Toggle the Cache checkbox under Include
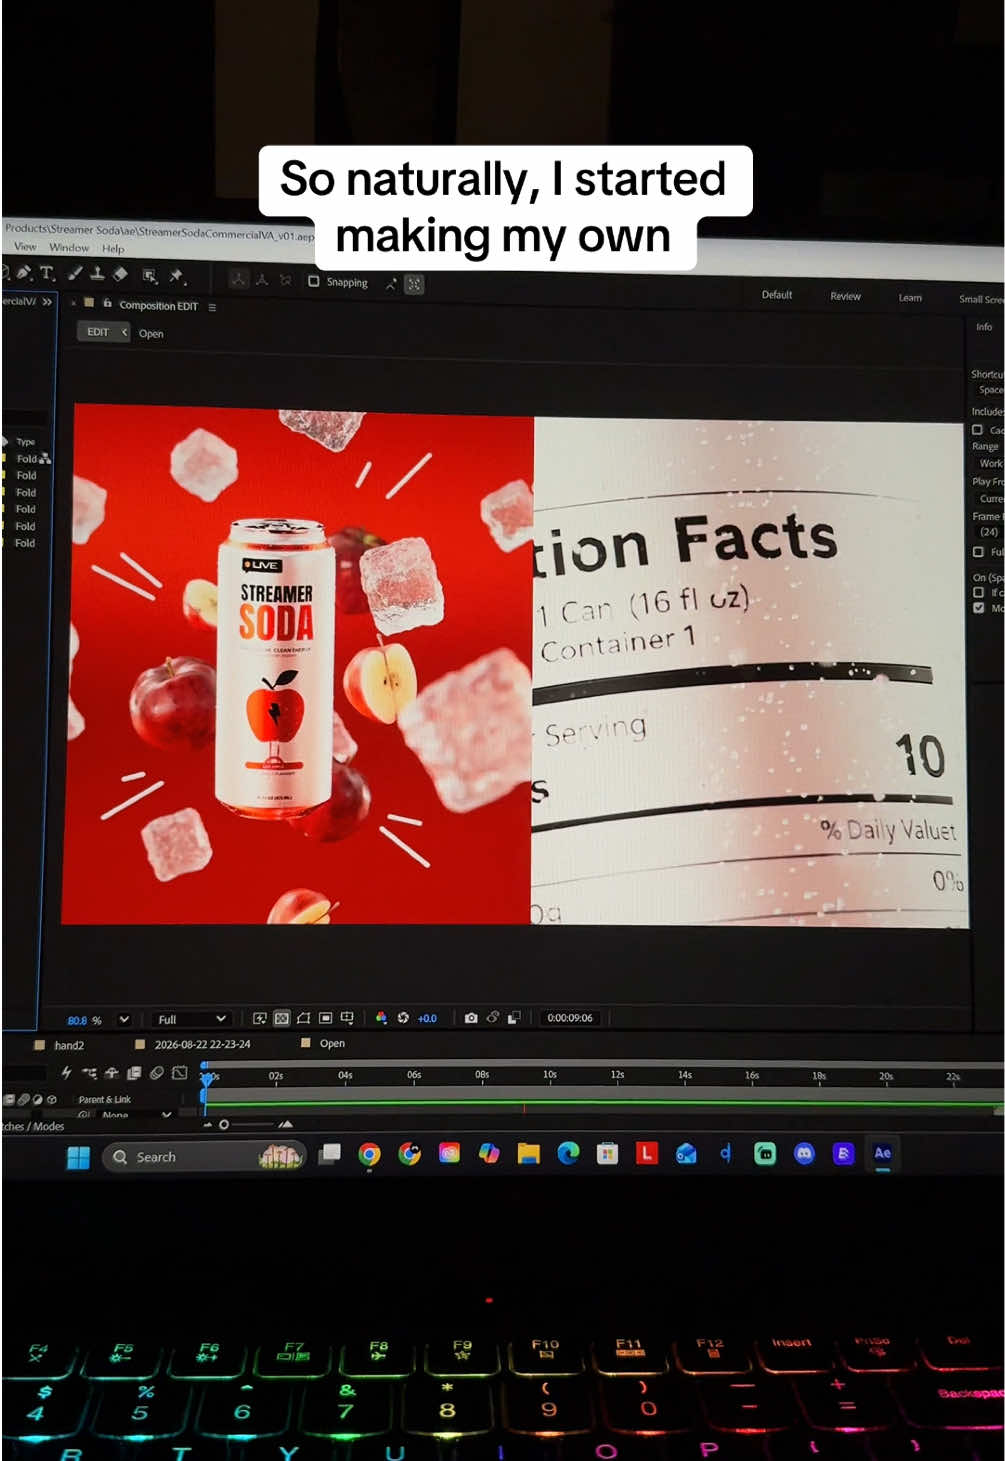This screenshot has height=1461, width=1005. click(x=977, y=430)
